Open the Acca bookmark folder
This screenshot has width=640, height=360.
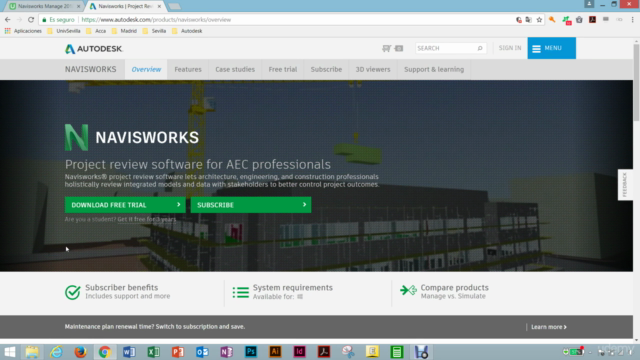(96, 31)
